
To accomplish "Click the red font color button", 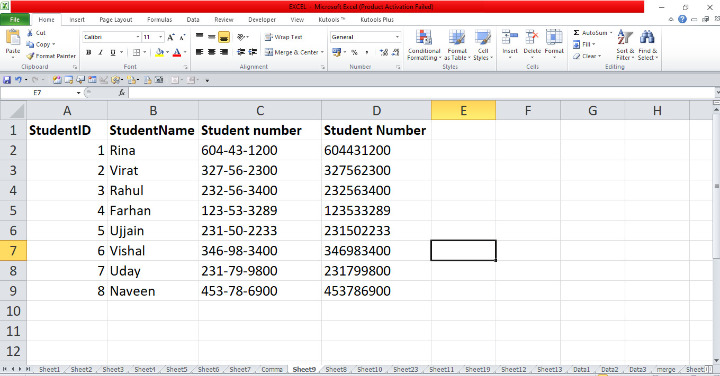I will click(177, 52).
